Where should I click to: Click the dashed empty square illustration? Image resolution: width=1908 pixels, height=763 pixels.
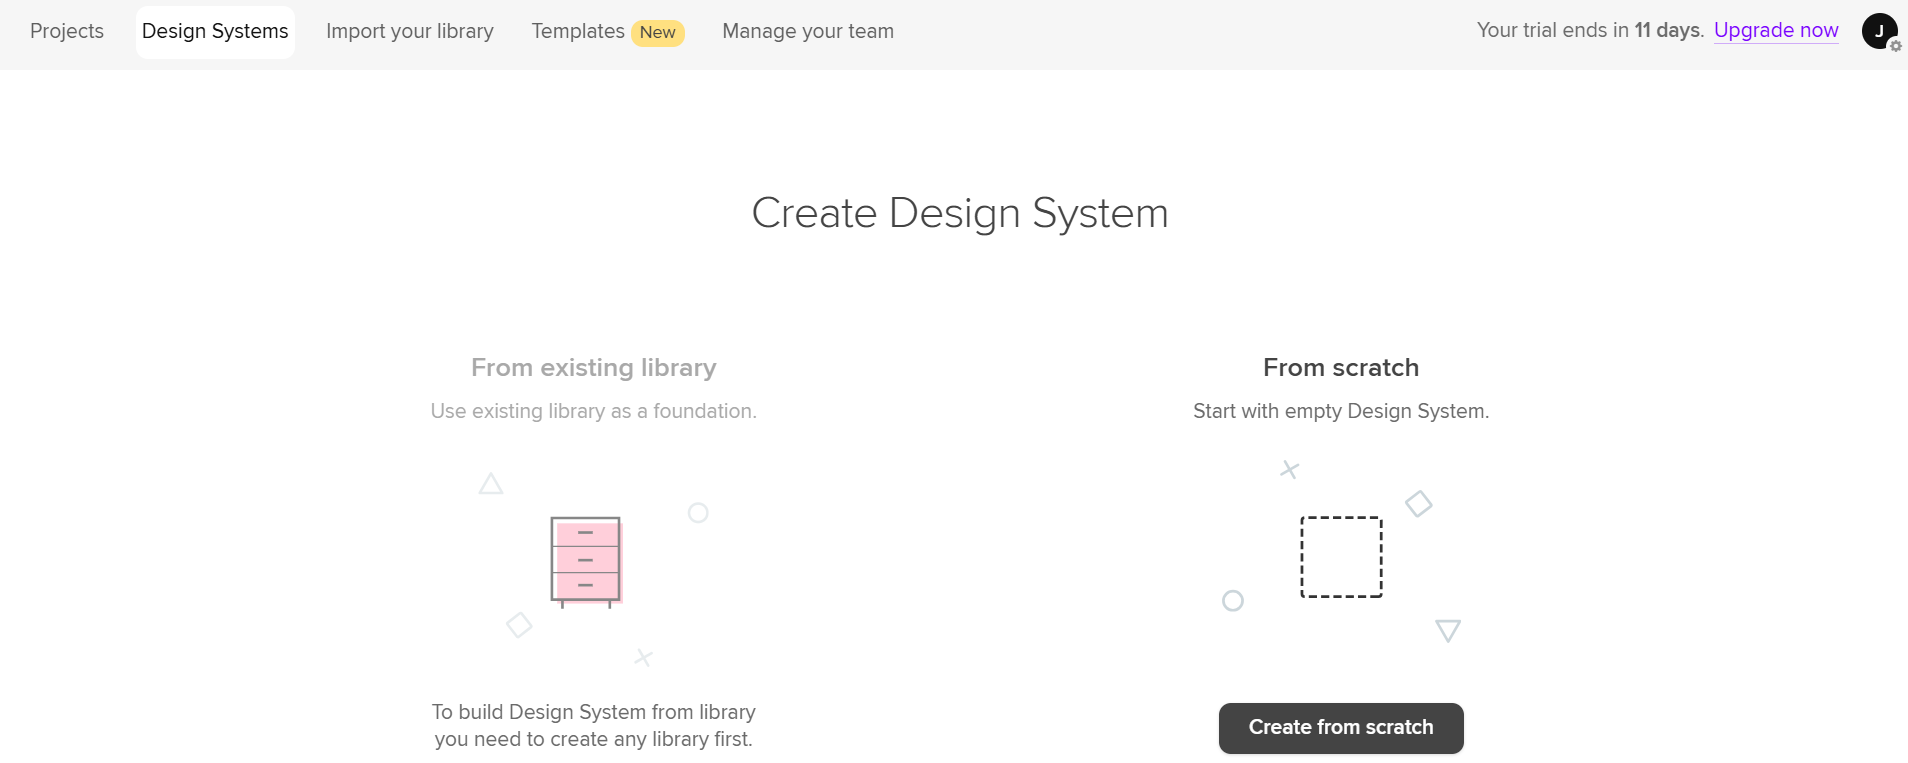pyautogui.click(x=1341, y=557)
